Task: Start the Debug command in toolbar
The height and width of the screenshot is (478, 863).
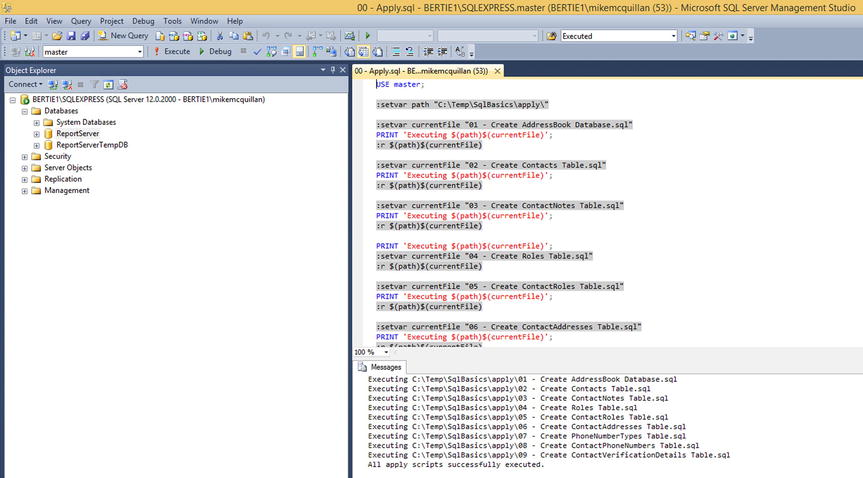Action: click(x=215, y=51)
